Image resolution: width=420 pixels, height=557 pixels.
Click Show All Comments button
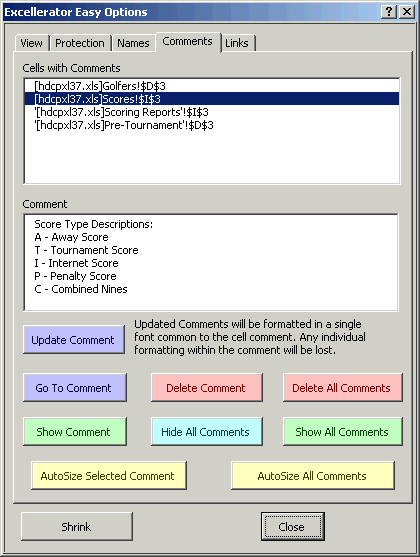343,432
